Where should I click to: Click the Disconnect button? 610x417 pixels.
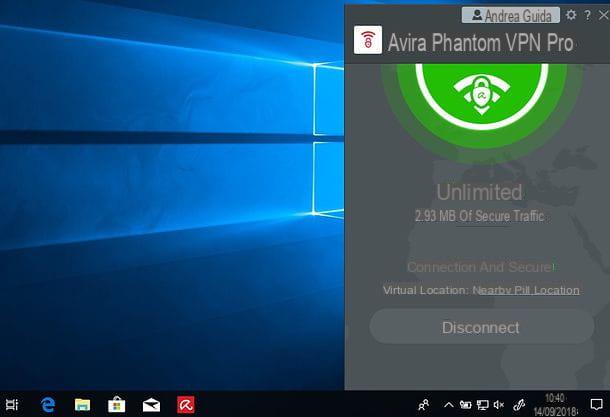pyautogui.click(x=482, y=327)
